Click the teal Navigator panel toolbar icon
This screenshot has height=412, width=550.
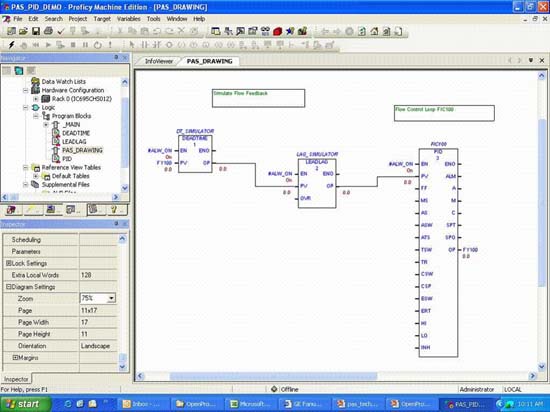point(19,71)
